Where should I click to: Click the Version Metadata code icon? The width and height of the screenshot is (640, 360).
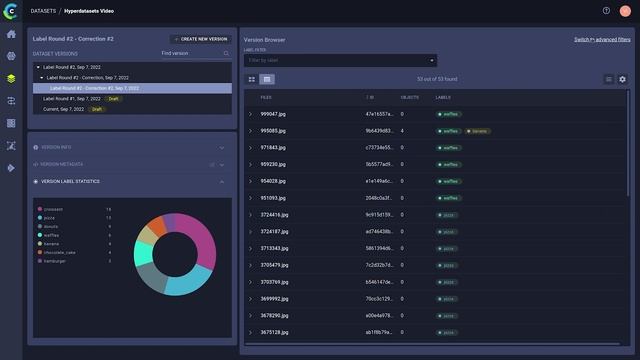[36, 164]
